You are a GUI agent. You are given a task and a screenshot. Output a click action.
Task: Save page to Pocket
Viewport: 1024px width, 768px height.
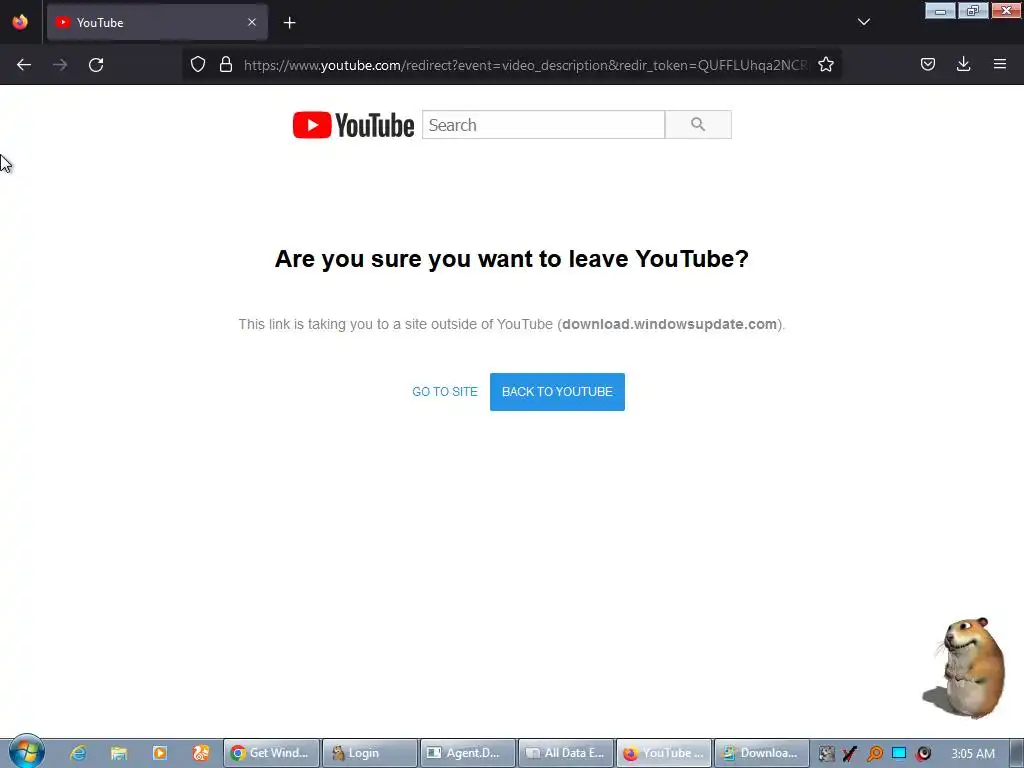927,64
